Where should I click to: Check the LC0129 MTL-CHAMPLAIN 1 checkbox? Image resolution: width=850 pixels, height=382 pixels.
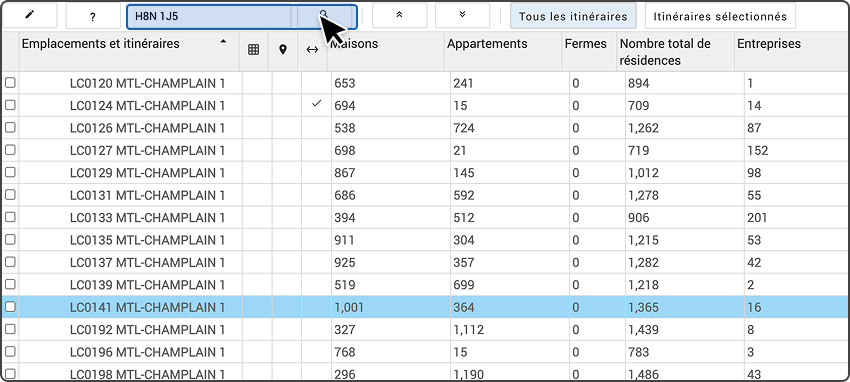tap(10, 172)
